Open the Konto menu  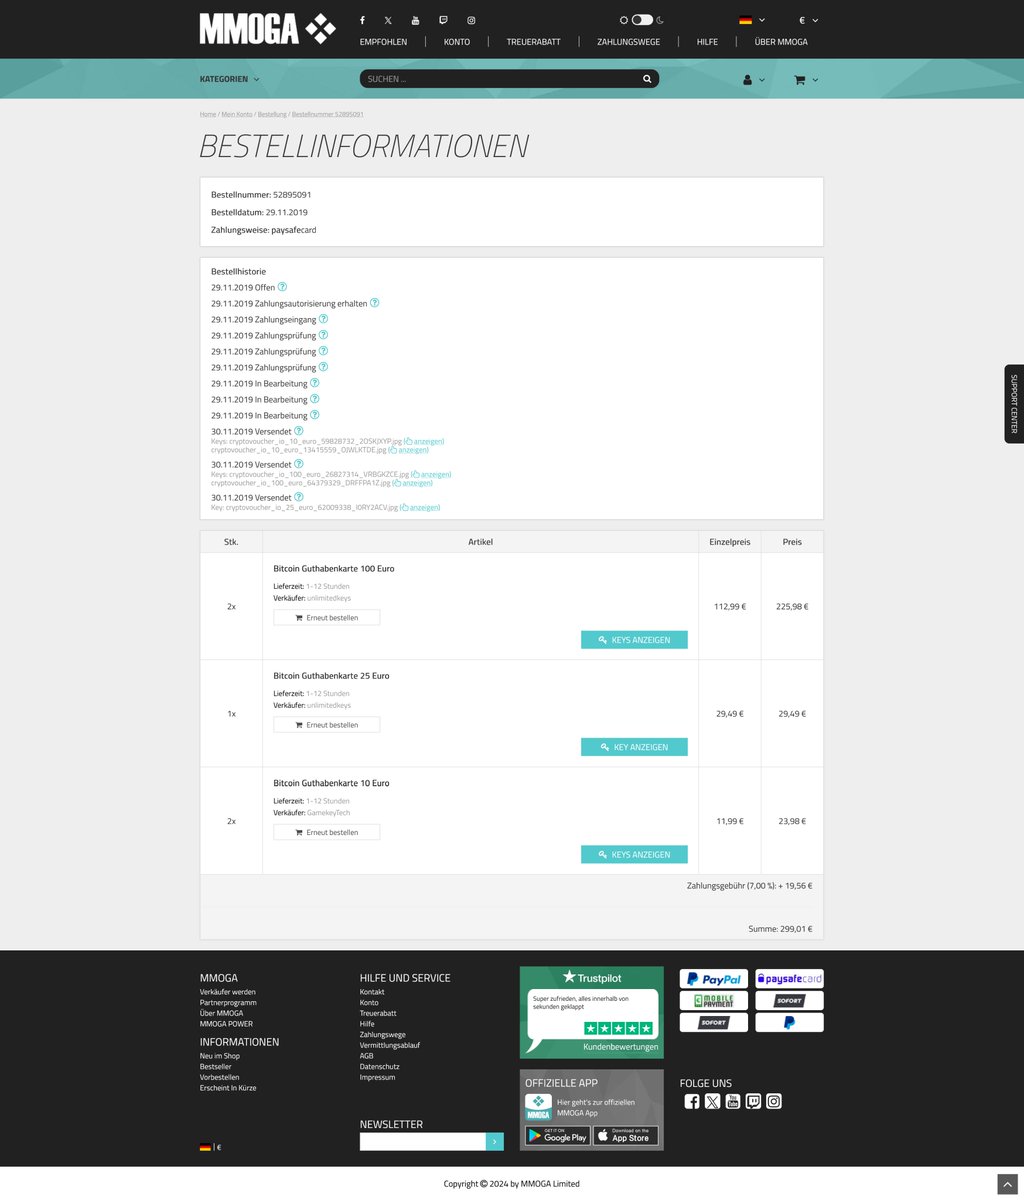[457, 42]
